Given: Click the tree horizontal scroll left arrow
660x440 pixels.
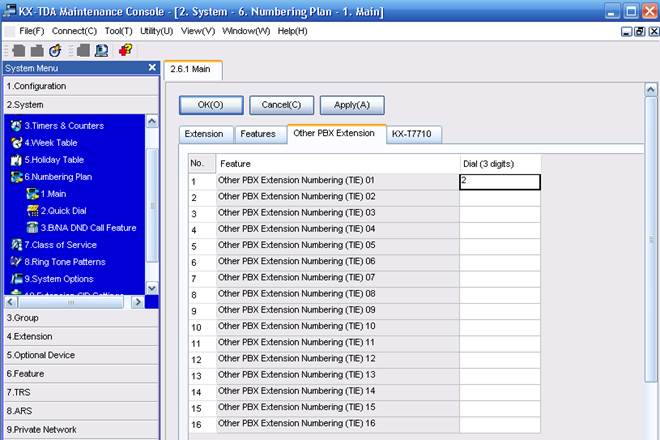Looking at the screenshot, I should (11, 302).
